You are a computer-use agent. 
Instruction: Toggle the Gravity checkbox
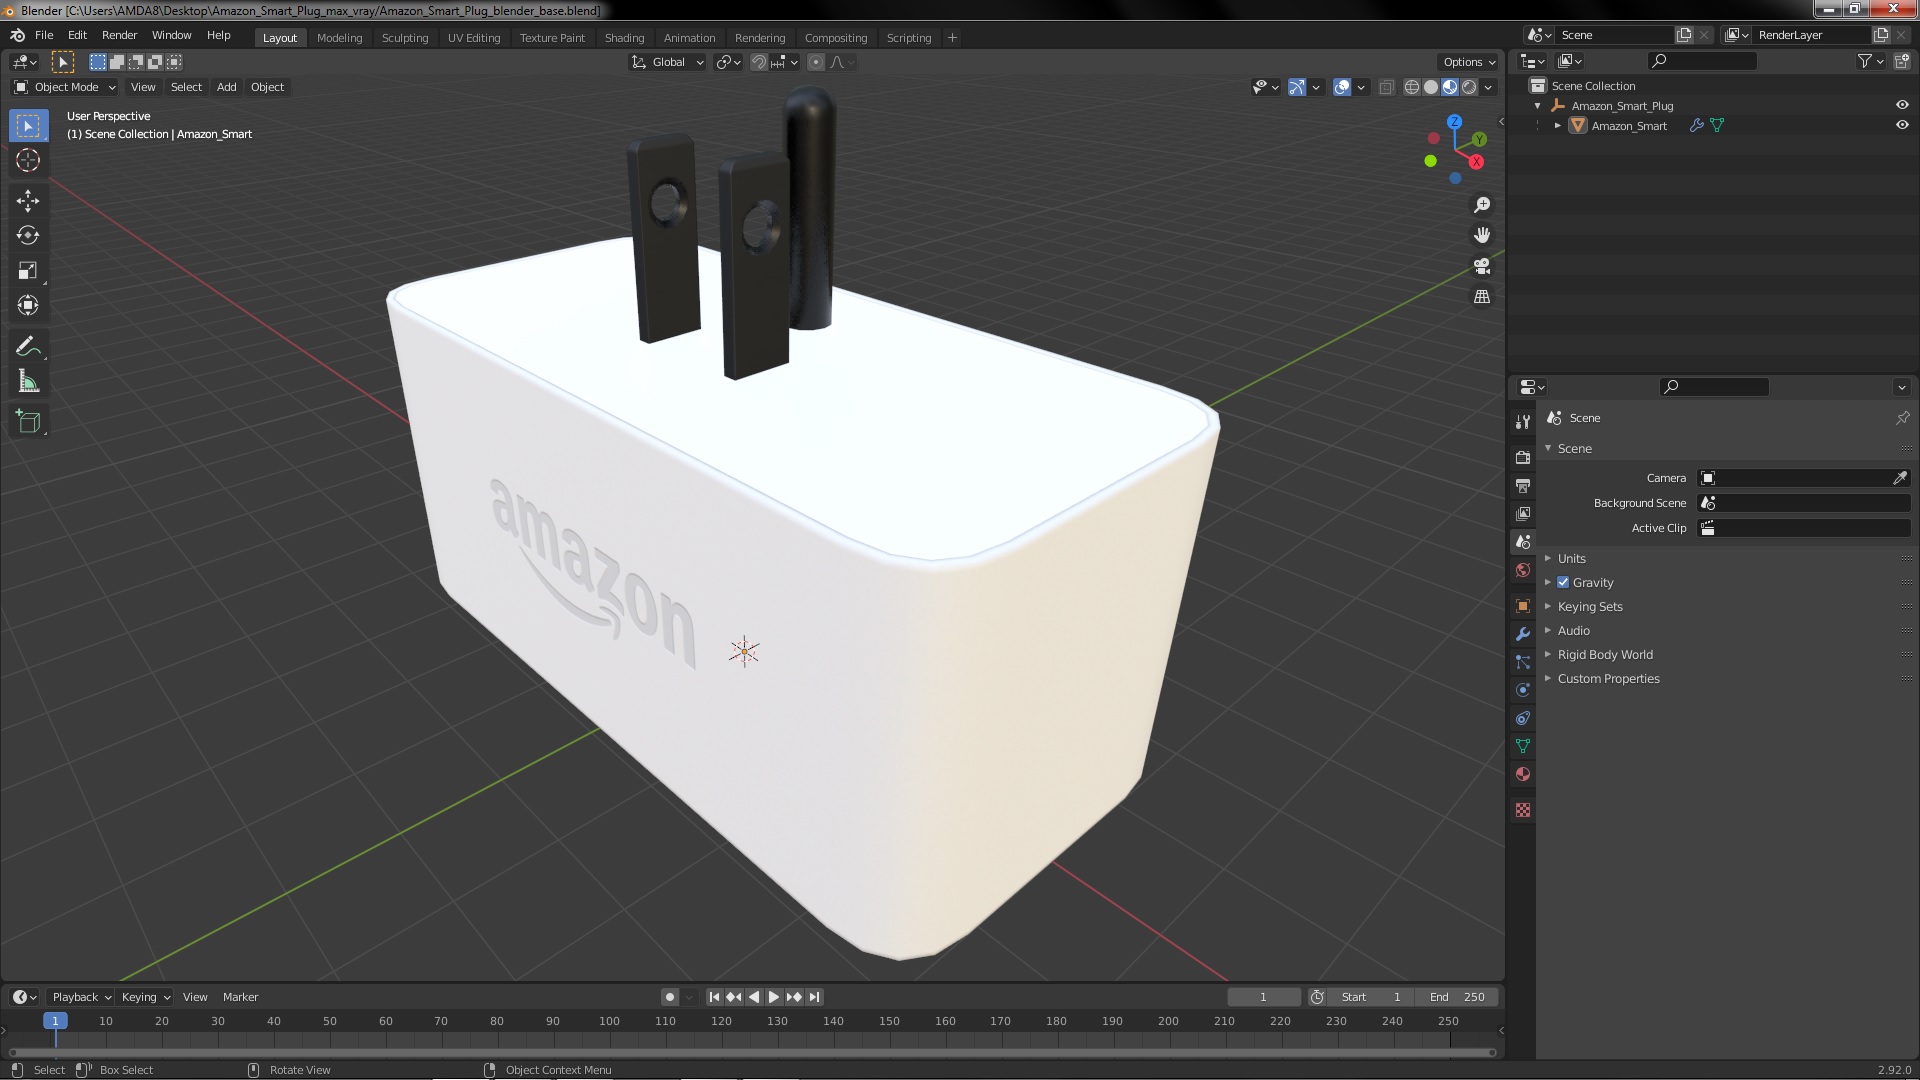(1563, 583)
